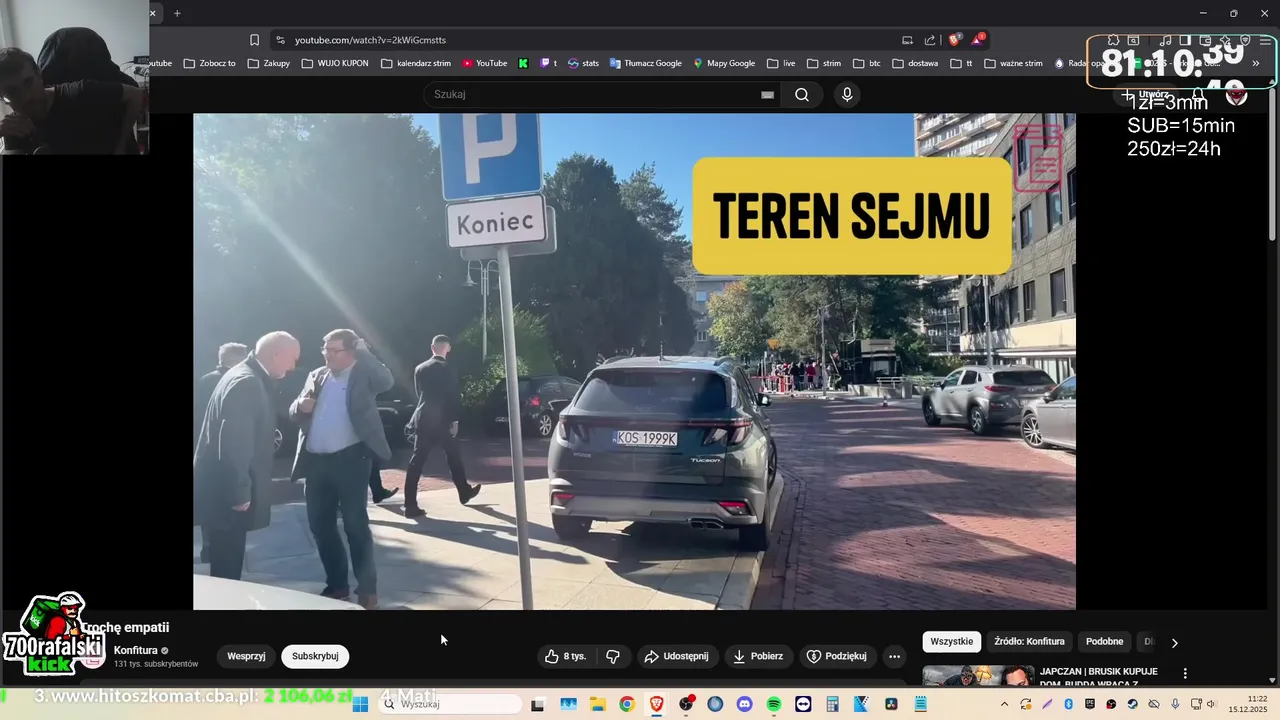Show hidden tray icons chevron
Screen dimensions: 1280x720
coord(1004,704)
